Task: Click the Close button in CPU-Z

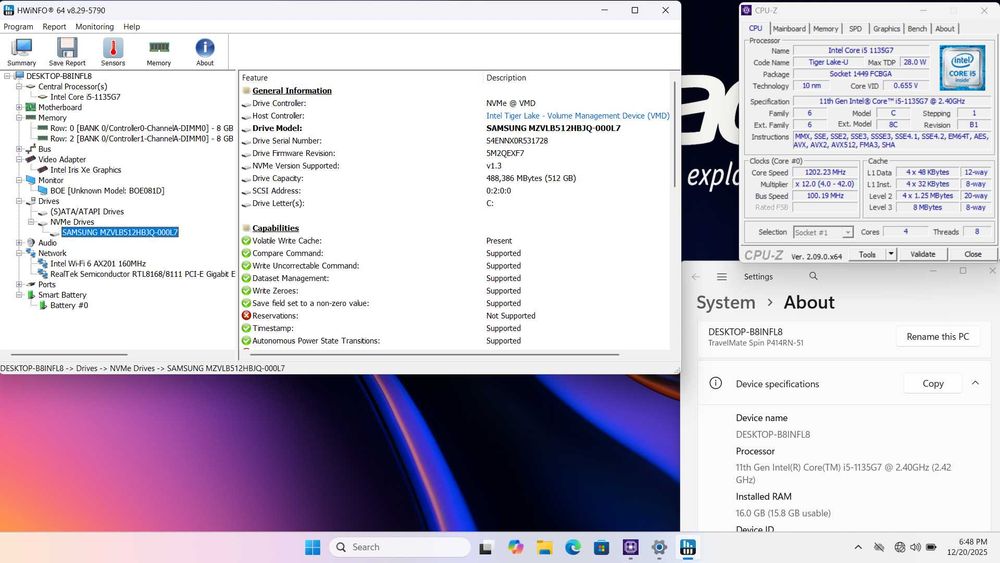Action: coord(973,254)
